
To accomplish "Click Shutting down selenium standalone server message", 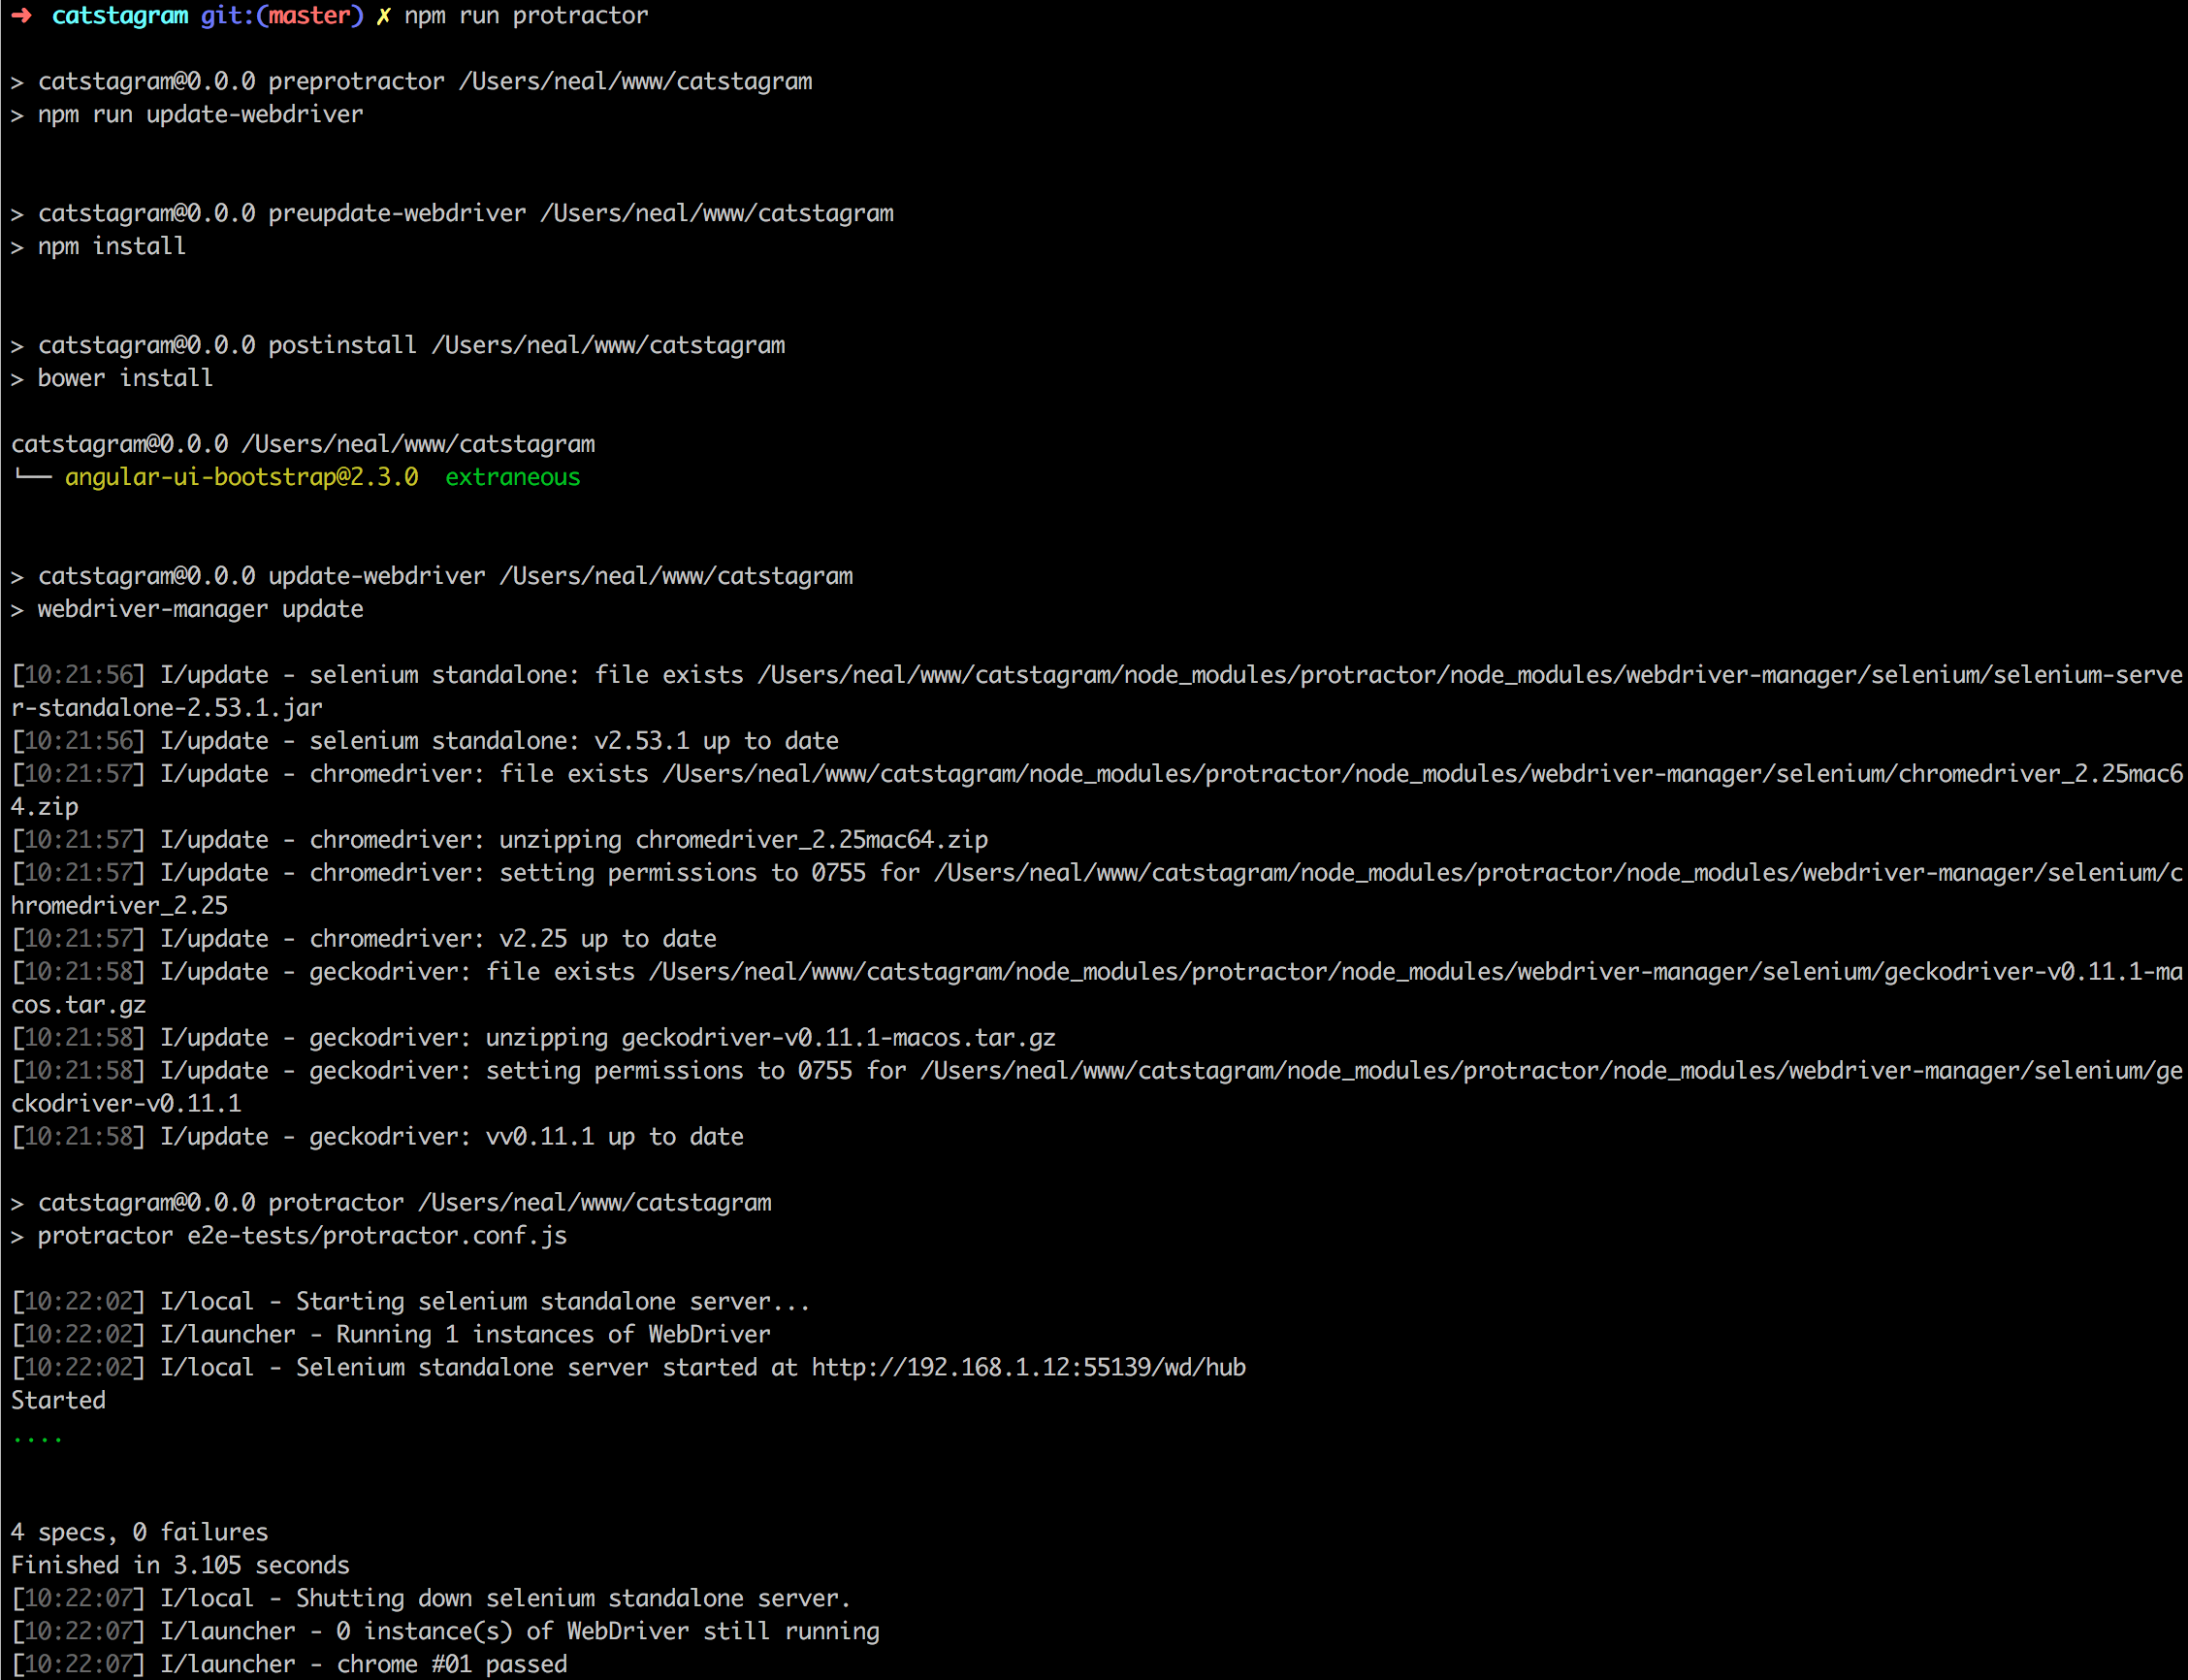I will [572, 1598].
